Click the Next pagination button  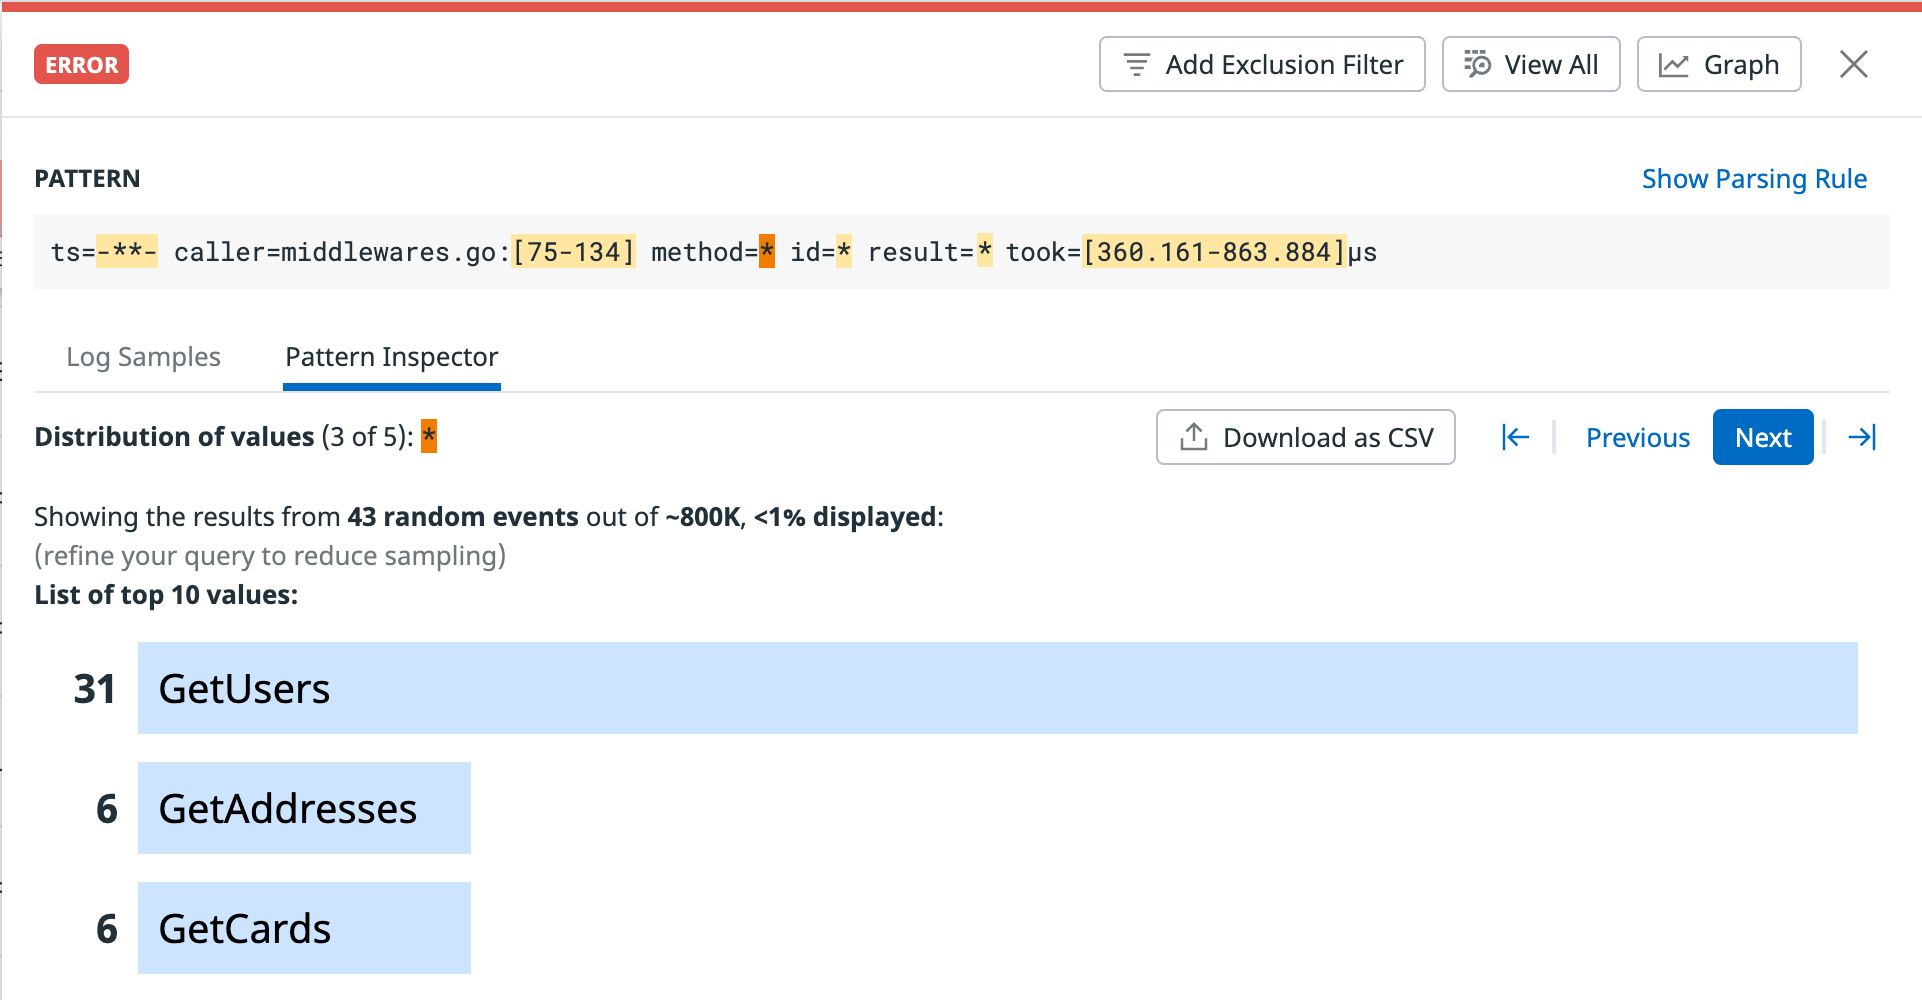[x=1762, y=437]
